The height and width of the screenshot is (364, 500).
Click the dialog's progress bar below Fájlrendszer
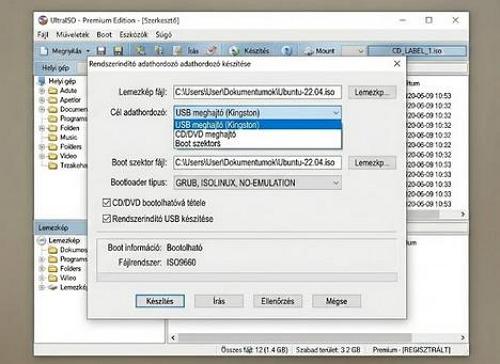(x=247, y=277)
